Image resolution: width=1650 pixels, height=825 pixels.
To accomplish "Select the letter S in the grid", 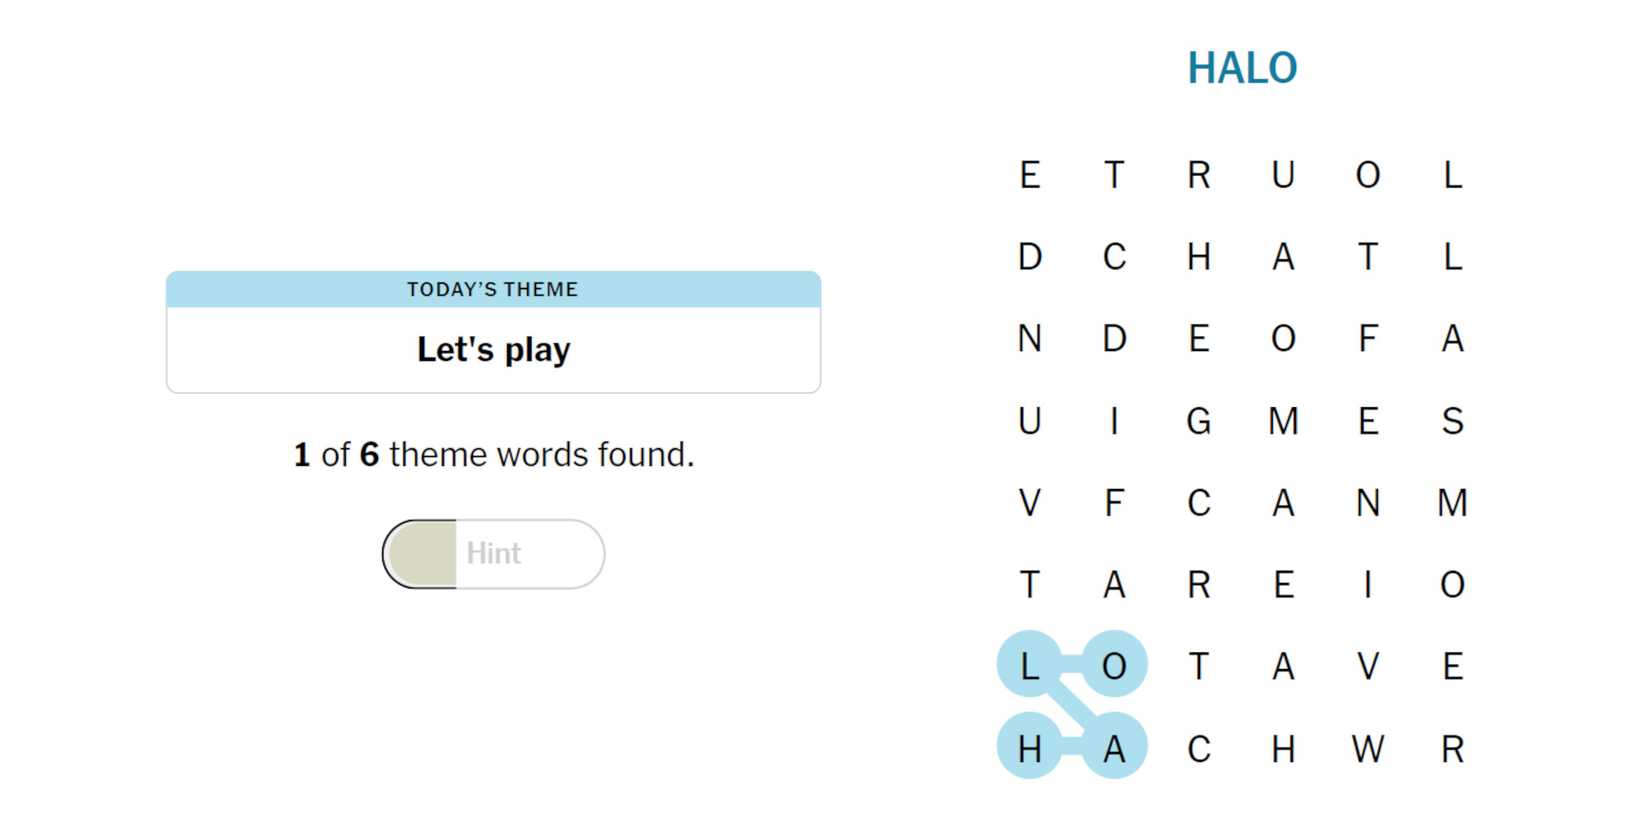I will tap(1452, 421).
